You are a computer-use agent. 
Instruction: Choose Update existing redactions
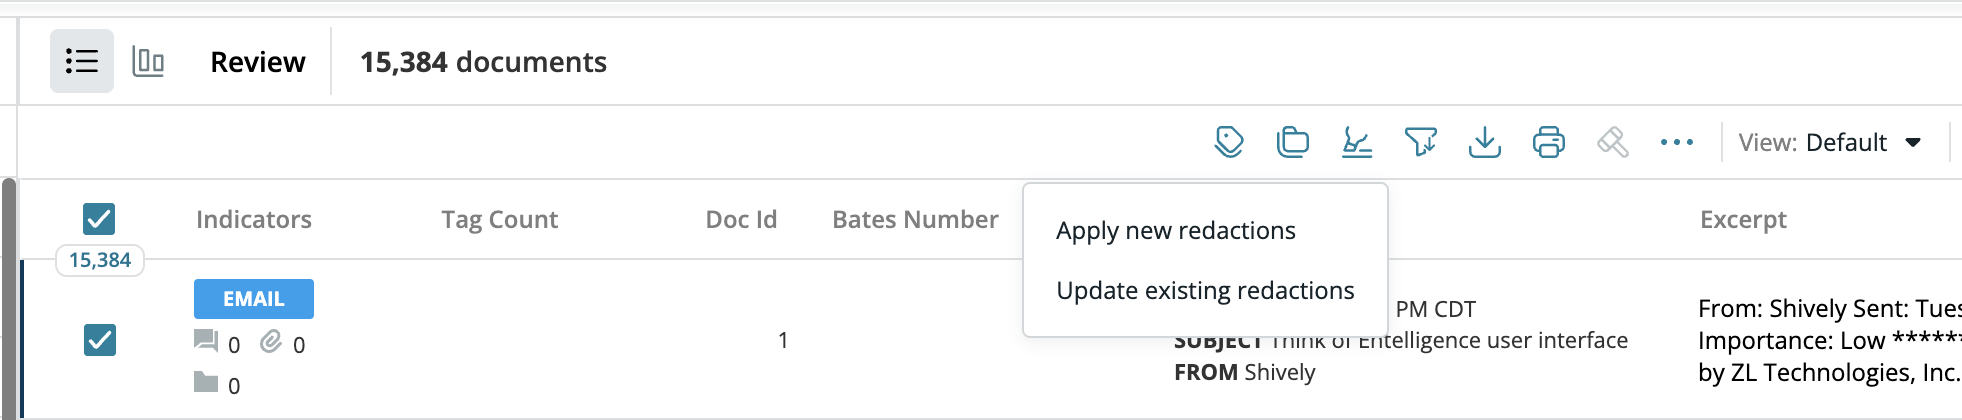coord(1205,290)
